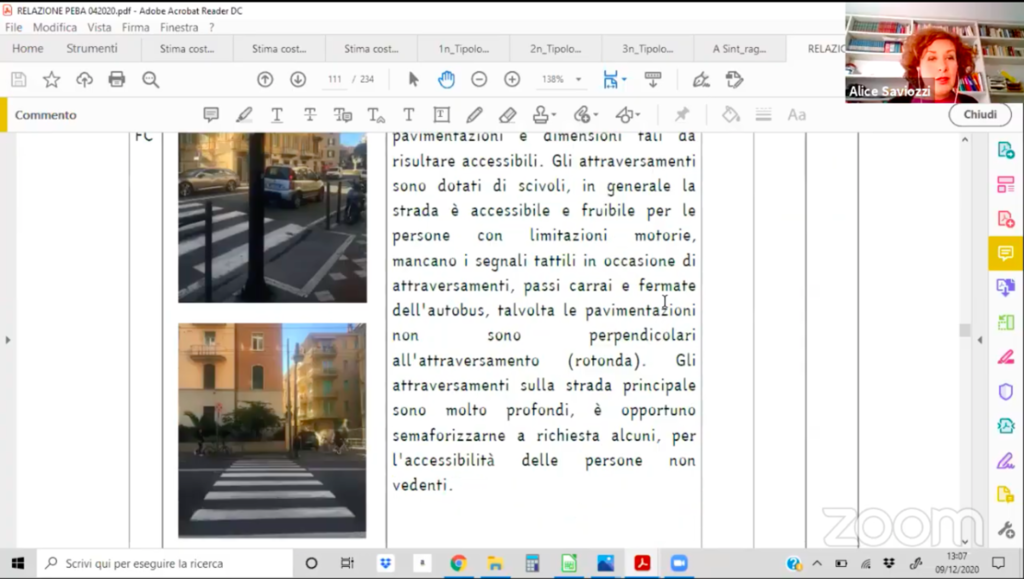Open the Modifica menu
Viewport: 1024px width, 579px height.
click(54, 28)
